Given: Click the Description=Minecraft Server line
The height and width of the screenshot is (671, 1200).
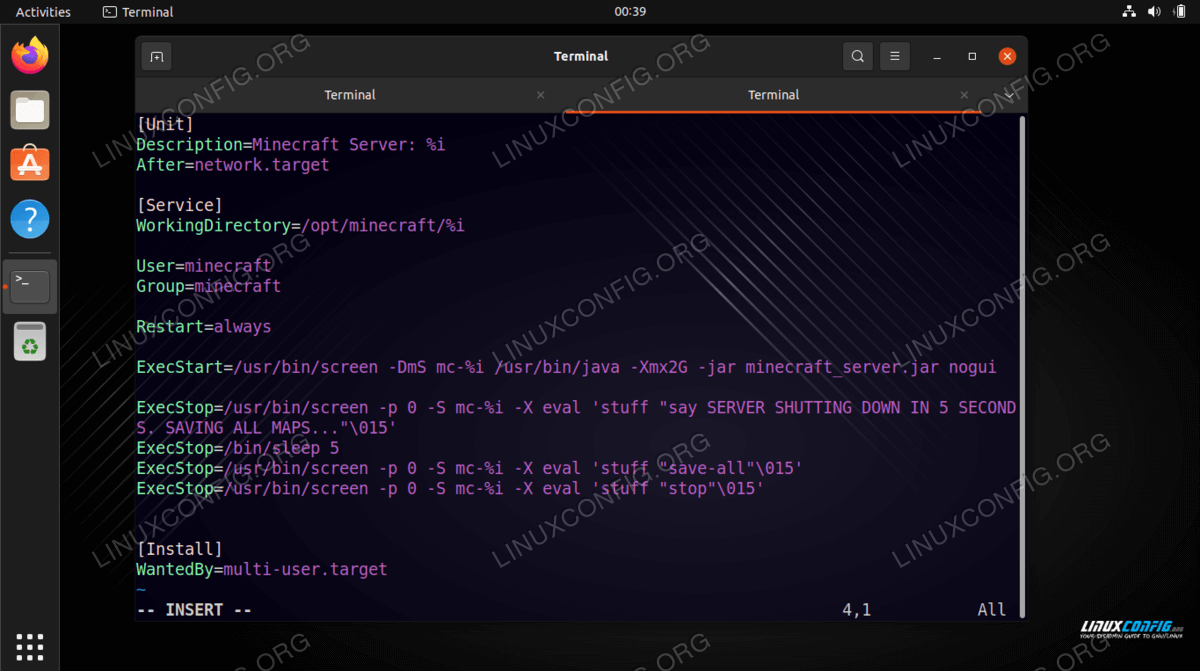Looking at the screenshot, I should coord(291,145).
